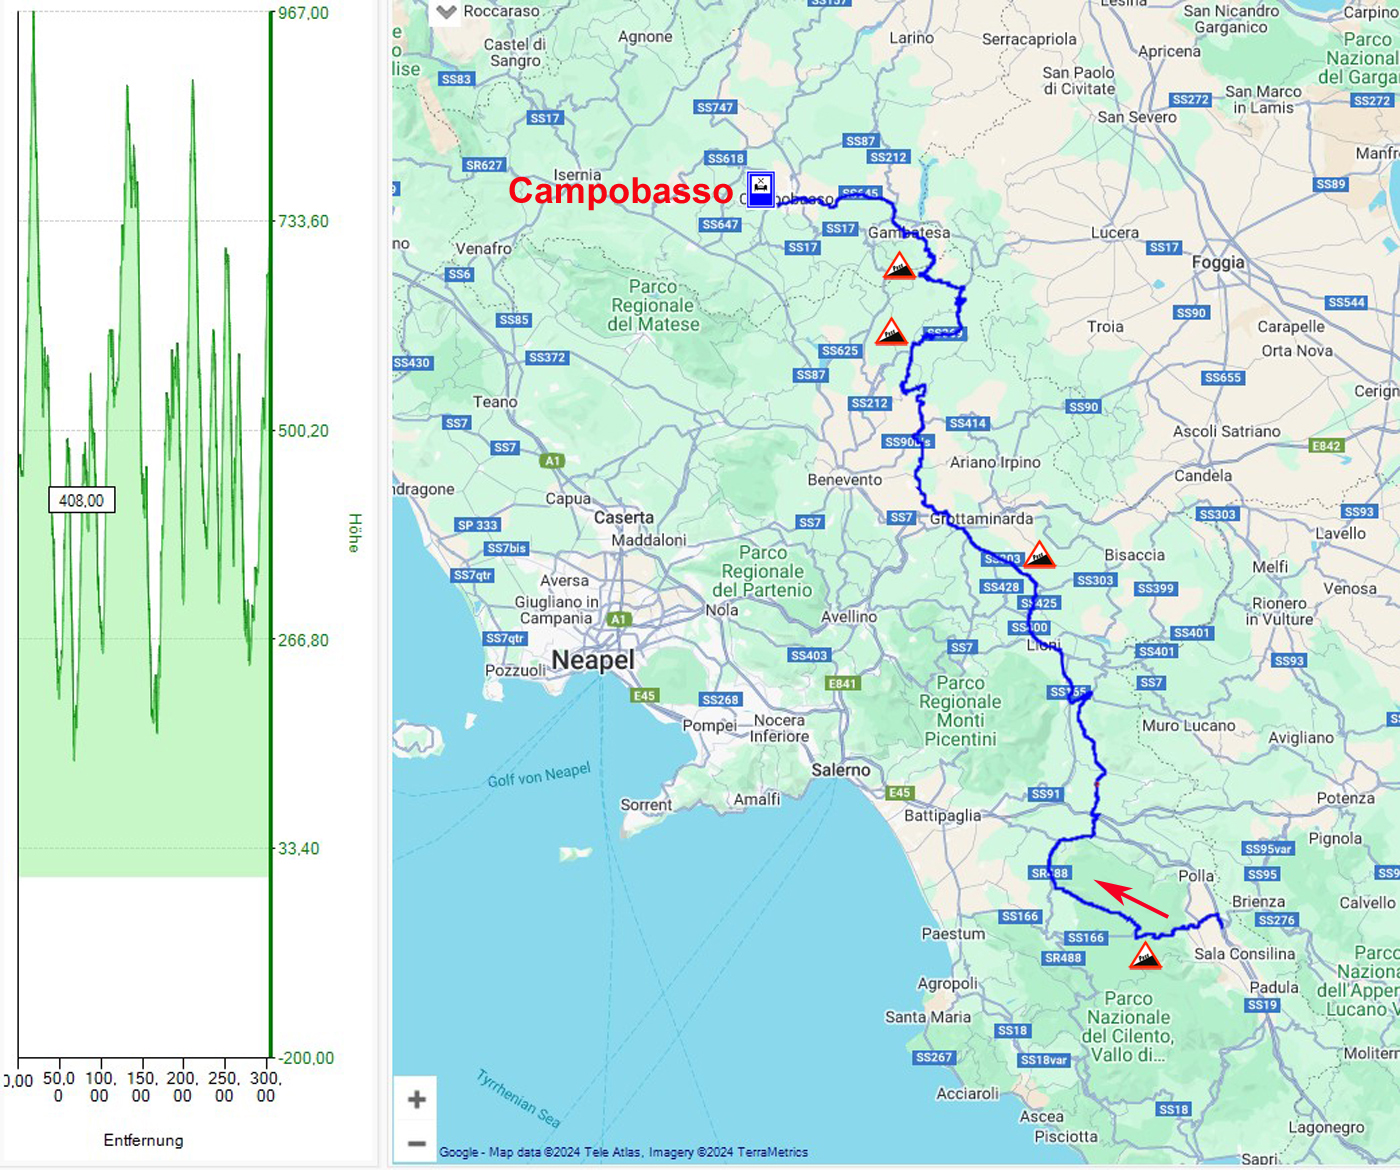Click the Parco Regionale del Matese label

click(x=653, y=305)
